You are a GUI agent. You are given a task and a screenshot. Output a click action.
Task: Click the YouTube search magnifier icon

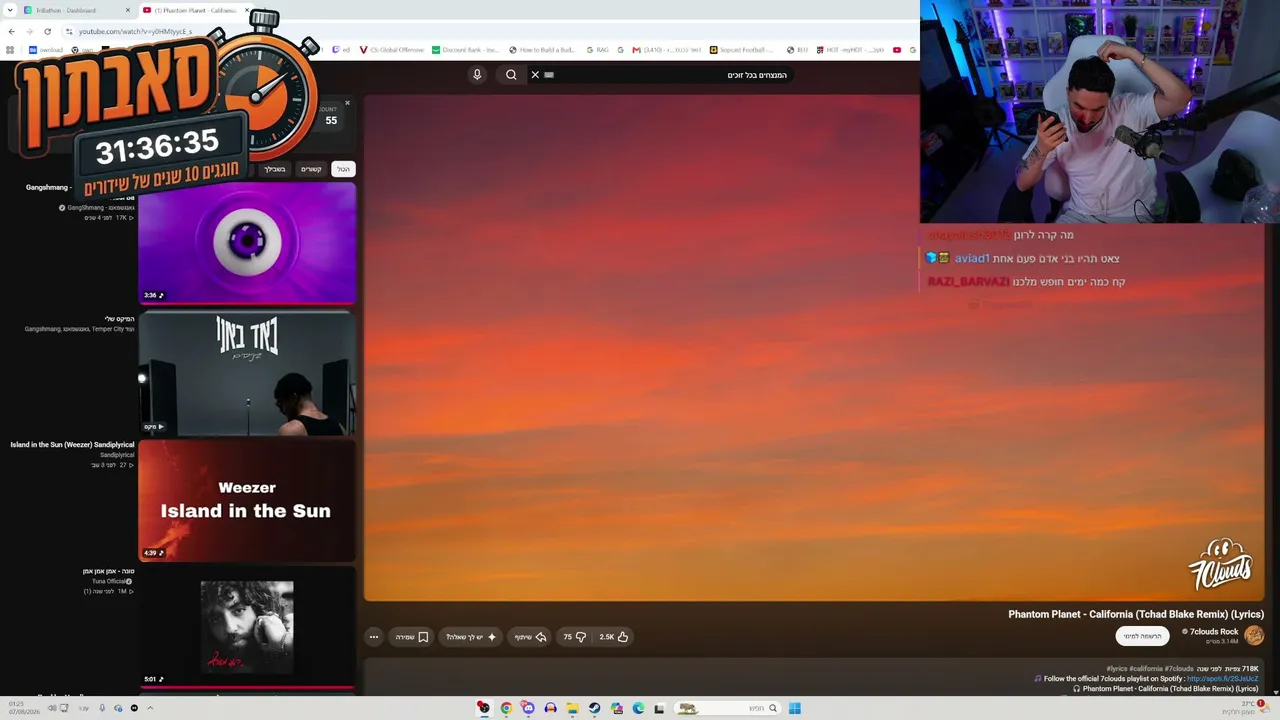click(x=511, y=75)
